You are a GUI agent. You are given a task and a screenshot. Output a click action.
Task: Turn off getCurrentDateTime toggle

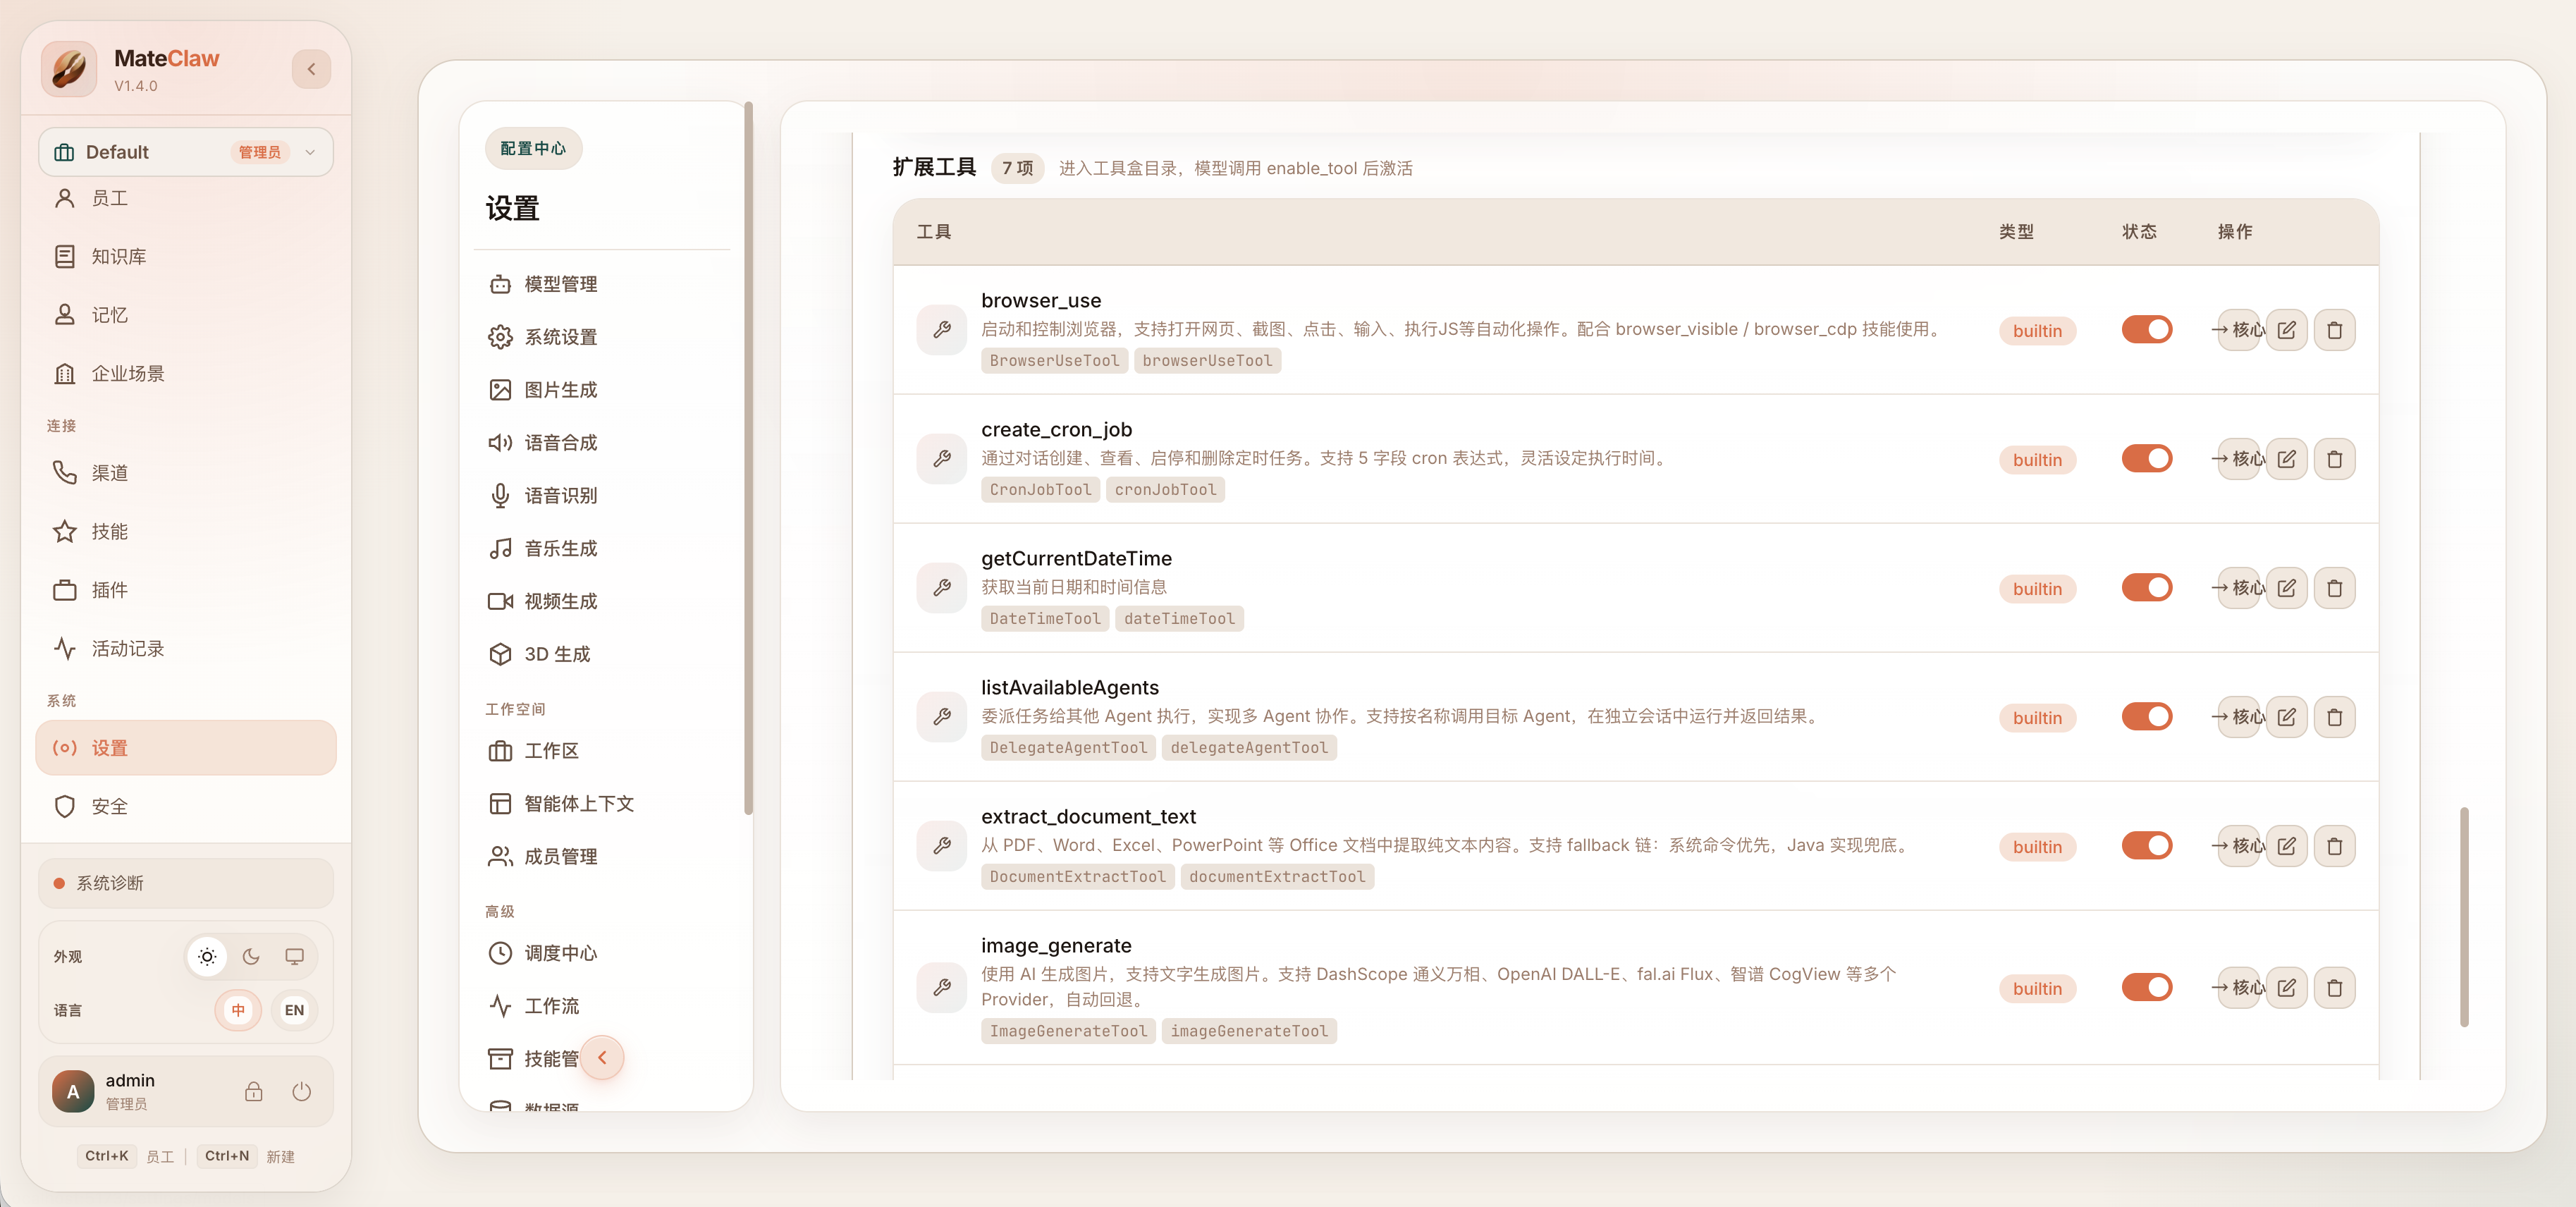pos(2146,587)
